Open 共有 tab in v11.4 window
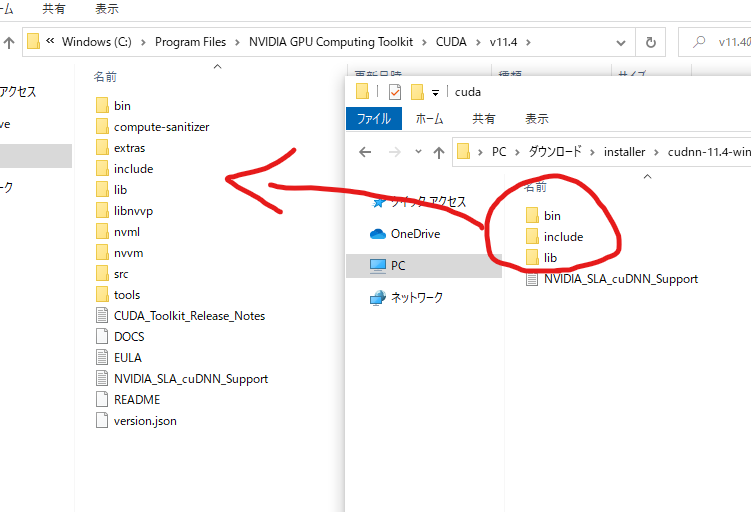The height and width of the screenshot is (512, 751). pos(53,9)
